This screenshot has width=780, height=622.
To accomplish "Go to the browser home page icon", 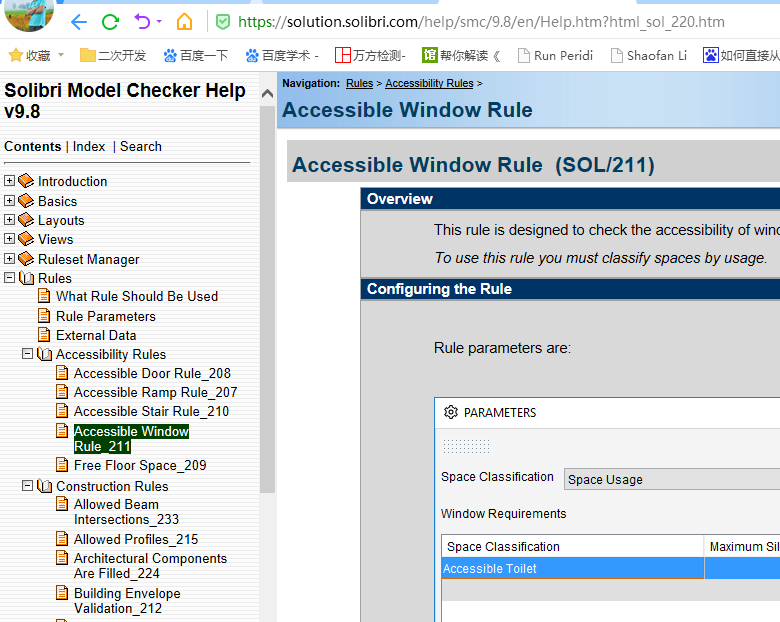I will coord(185,21).
